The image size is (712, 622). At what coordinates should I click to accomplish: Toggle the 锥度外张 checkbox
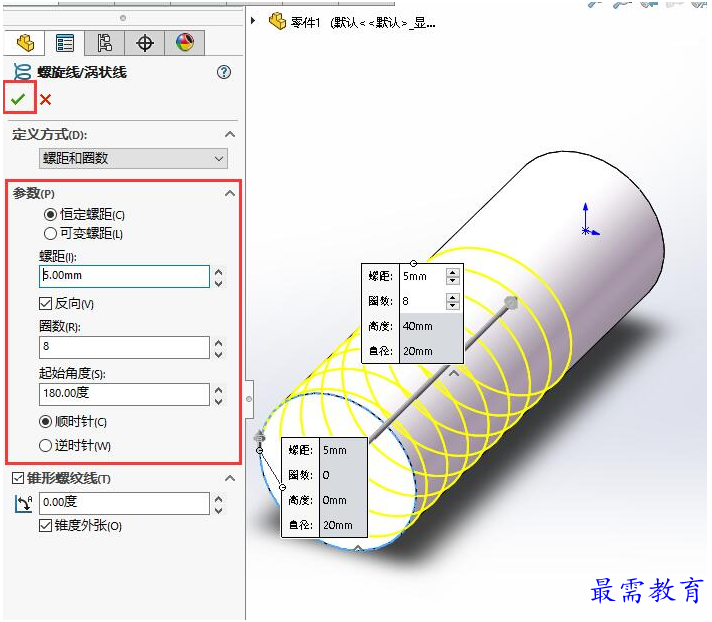click(45, 525)
